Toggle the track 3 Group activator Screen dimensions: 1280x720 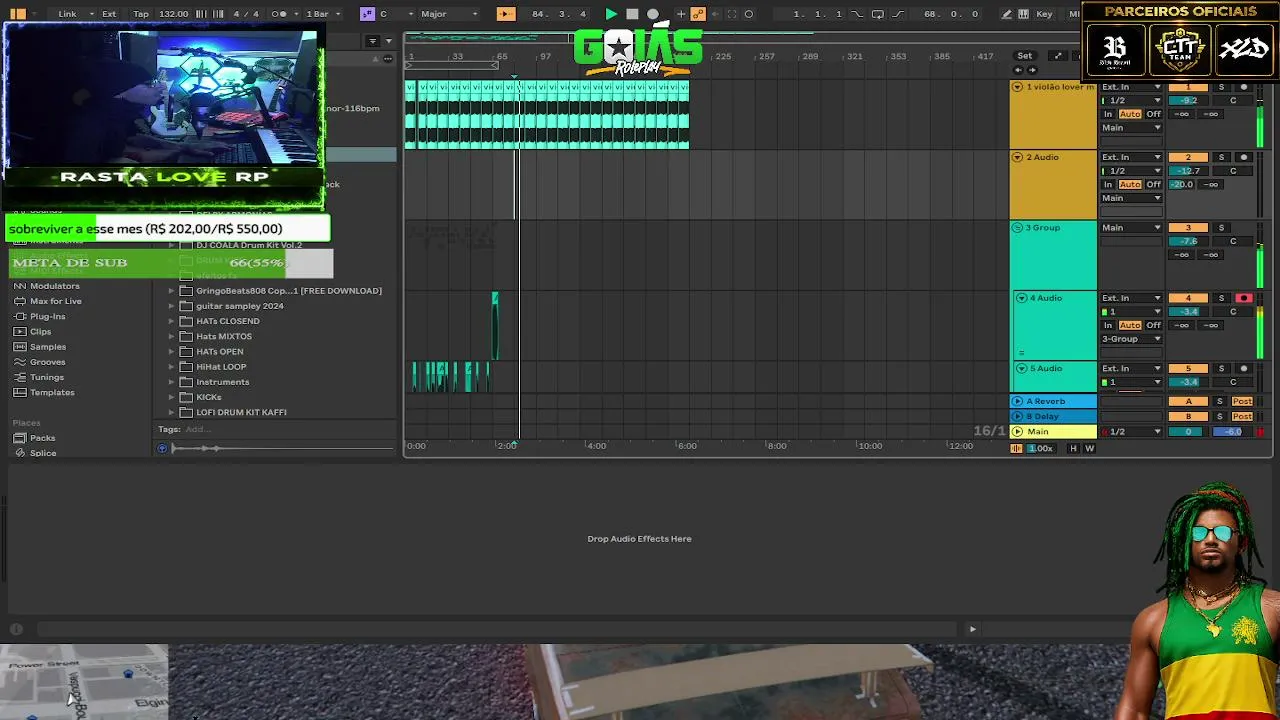pos(1188,228)
